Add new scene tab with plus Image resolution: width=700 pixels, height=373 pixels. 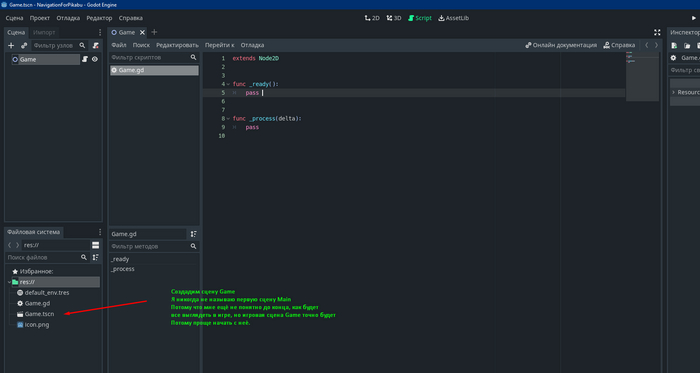(x=154, y=32)
